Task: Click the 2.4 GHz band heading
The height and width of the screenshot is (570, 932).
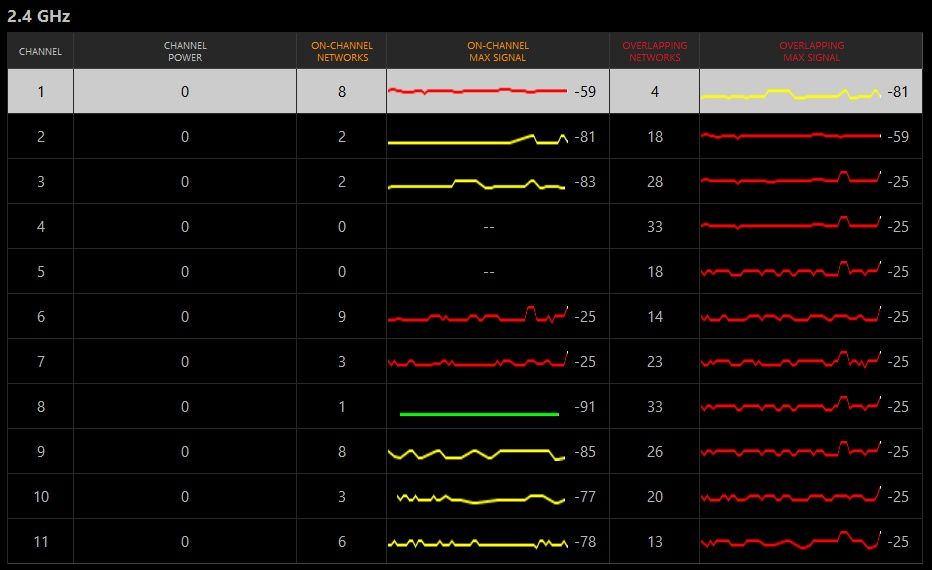Action: click(x=38, y=16)
